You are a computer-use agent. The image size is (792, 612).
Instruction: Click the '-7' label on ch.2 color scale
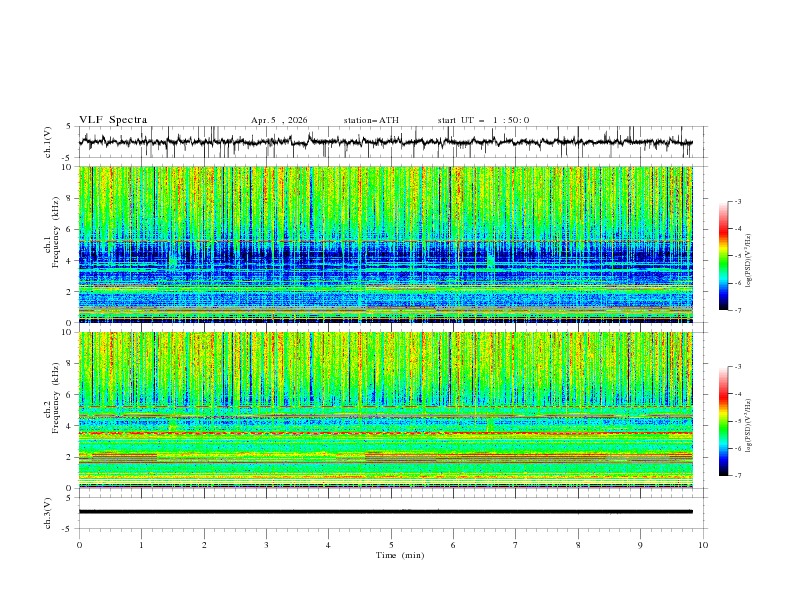[x=738, y=476]
